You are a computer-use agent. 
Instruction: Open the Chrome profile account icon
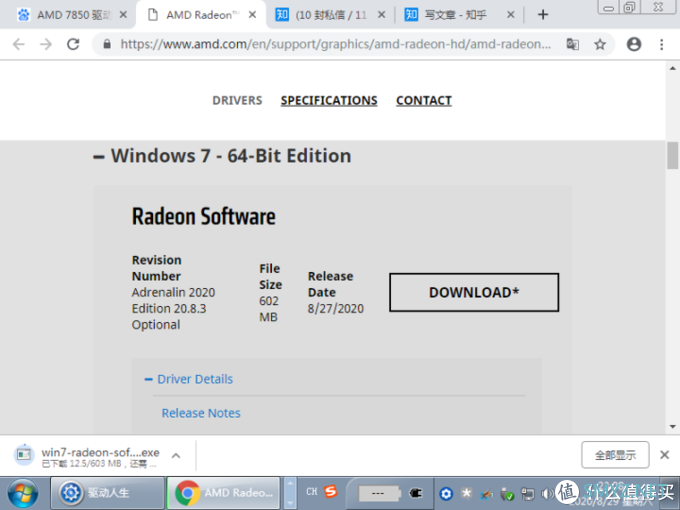point(634,44)
